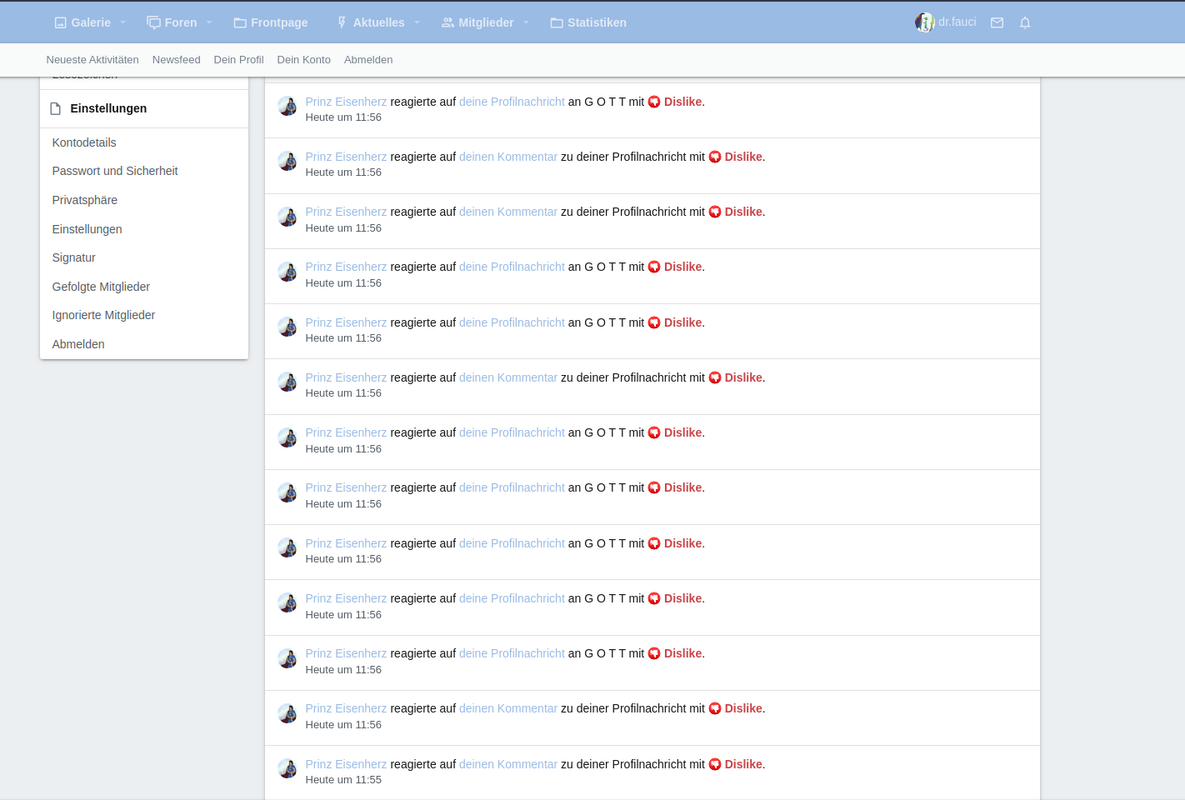Select the user avatar in the 11:55 notification

(x=287, y=768)
